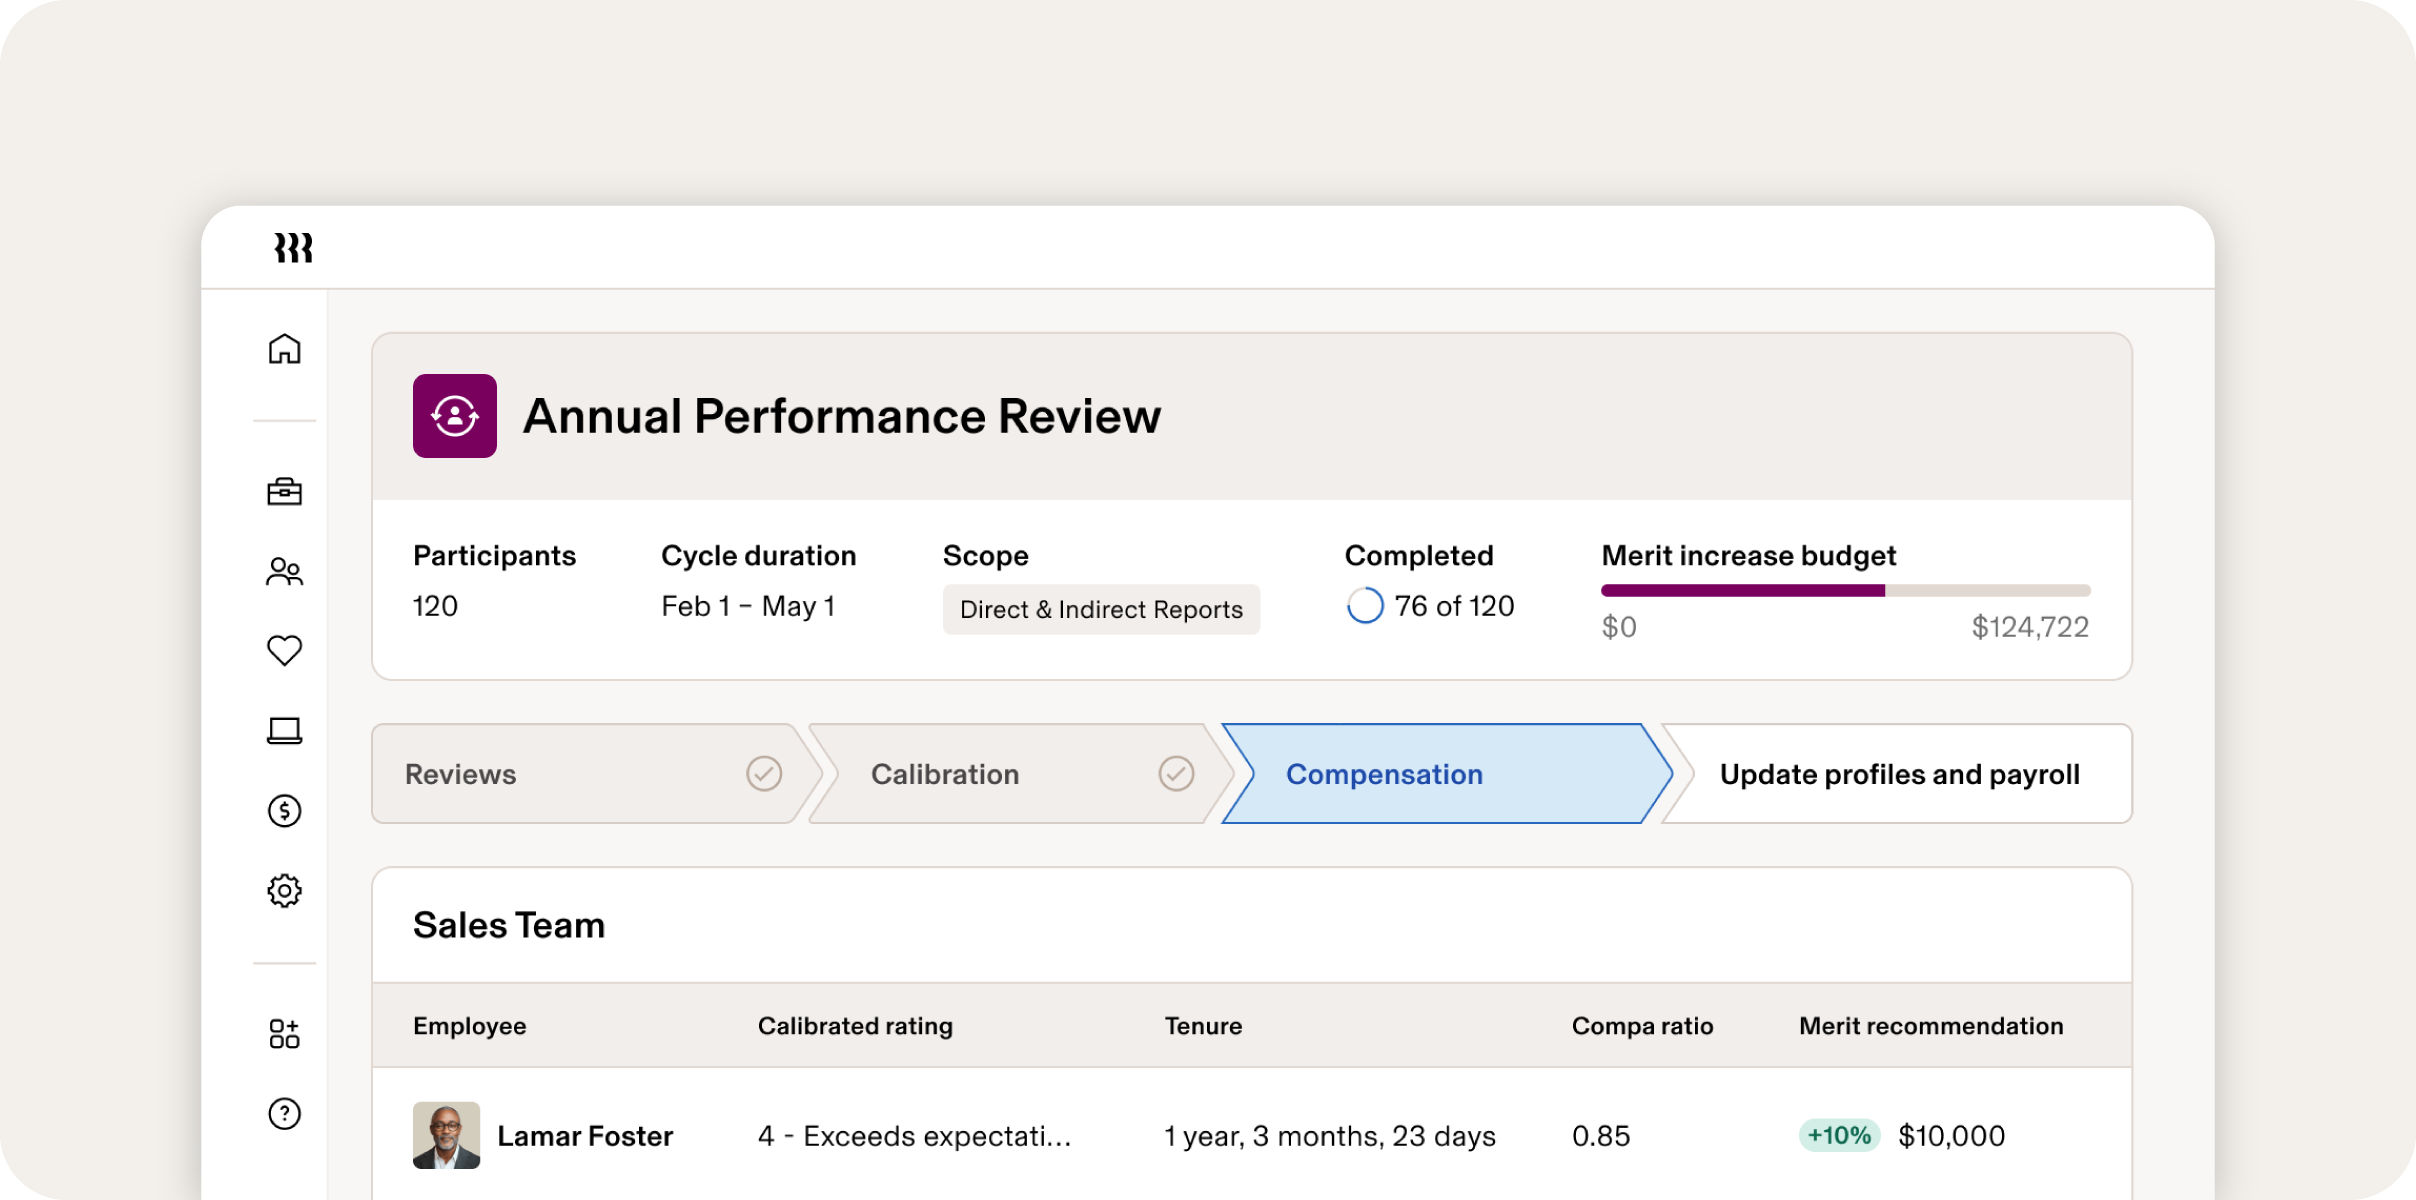Screen dimensions: 2416x1200
Task: Click the +10% merit badge
Action: [1839, 1135]
